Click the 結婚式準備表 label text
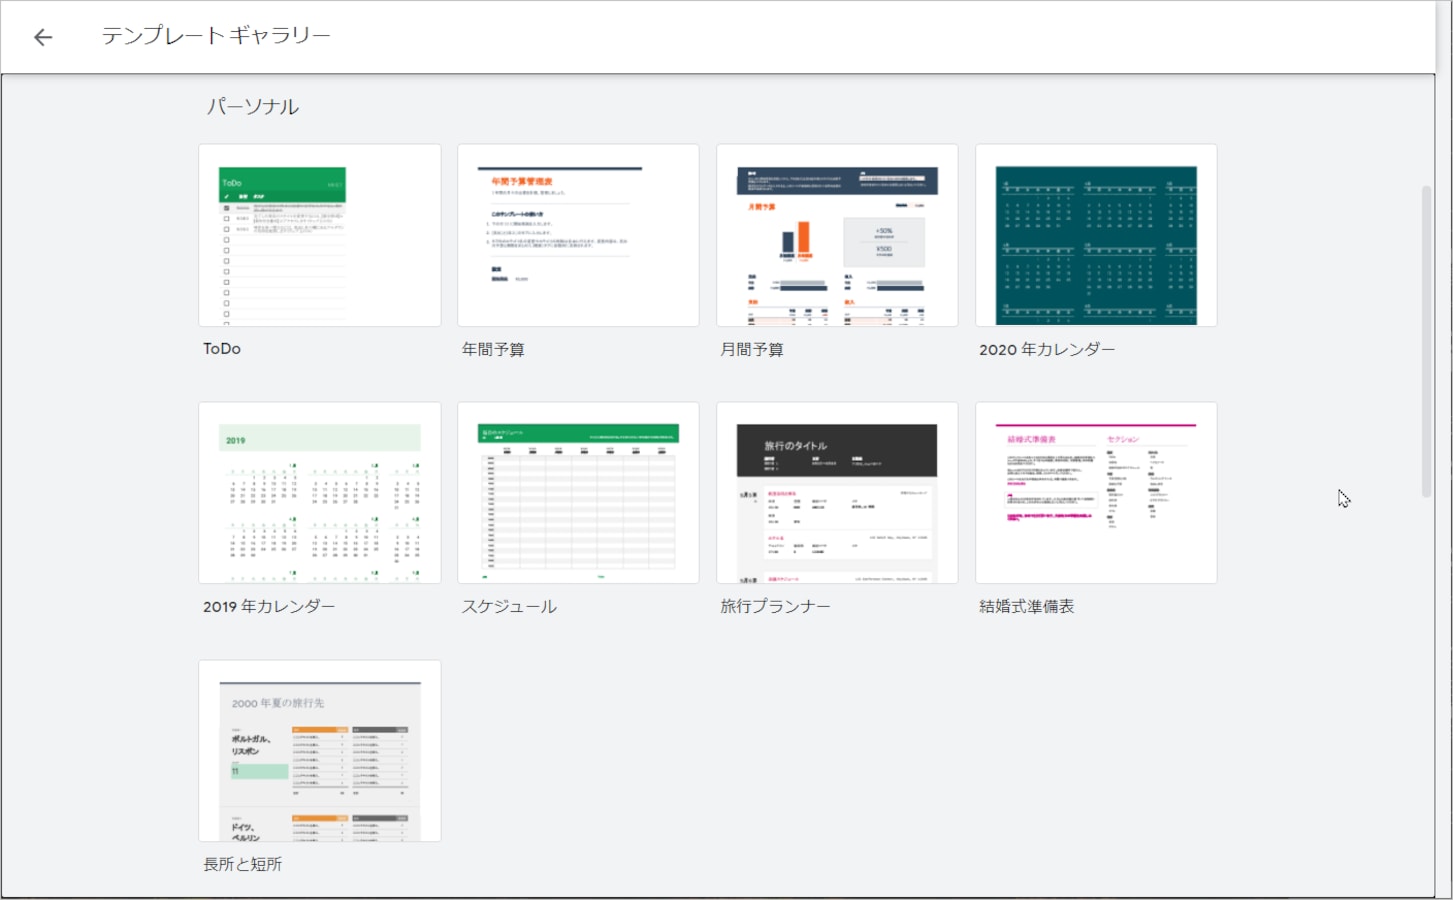Image resolution: width=1453 pixels, height=900 pixels. (1026, 606)
